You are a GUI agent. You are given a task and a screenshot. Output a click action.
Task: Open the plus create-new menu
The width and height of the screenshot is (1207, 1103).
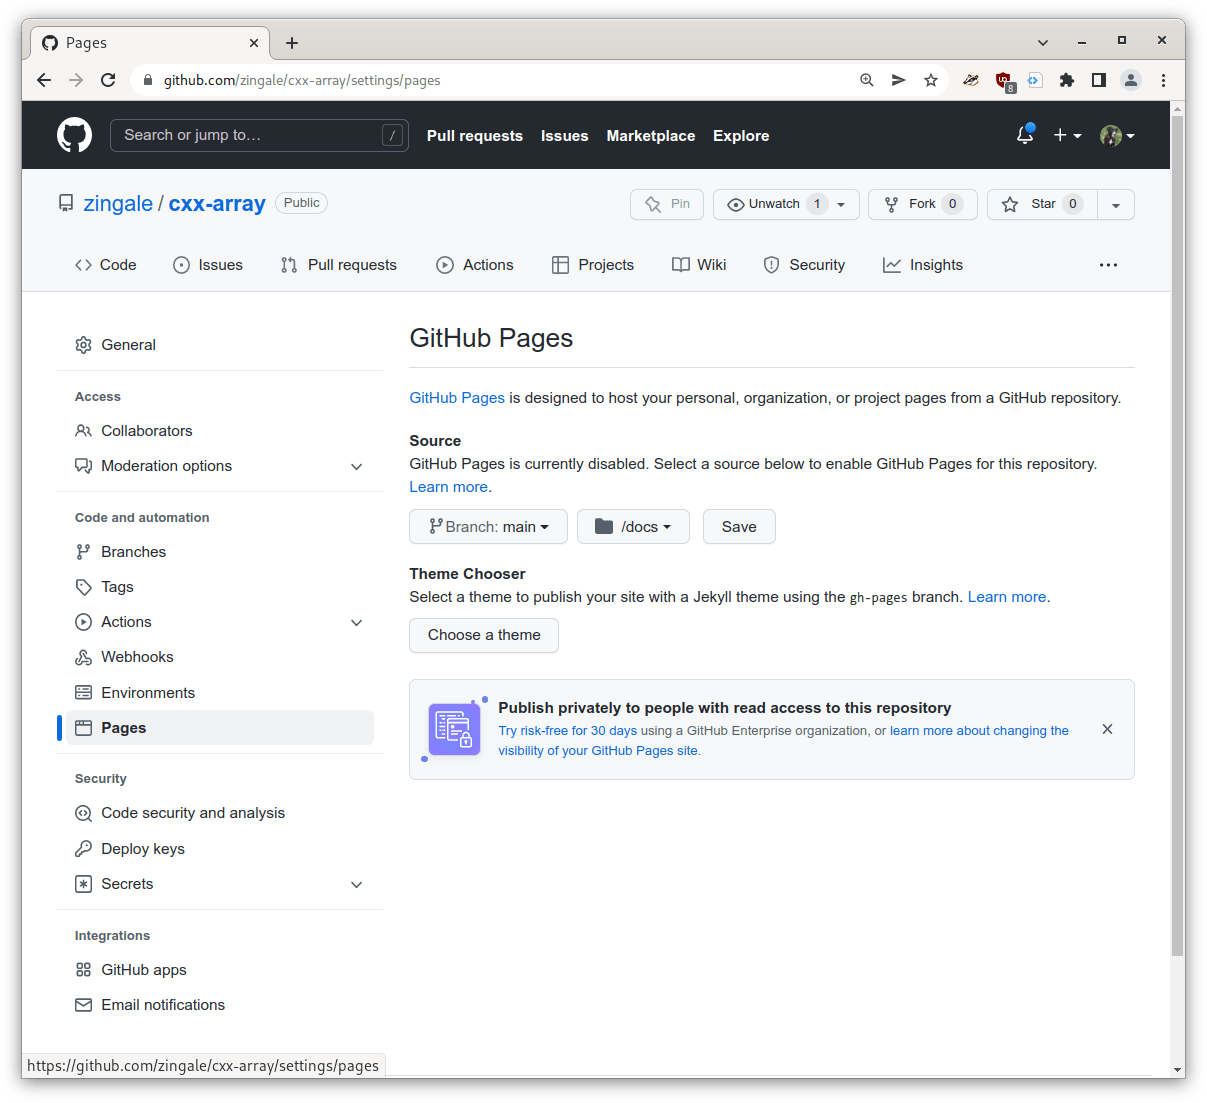[x=1067, y=135]
